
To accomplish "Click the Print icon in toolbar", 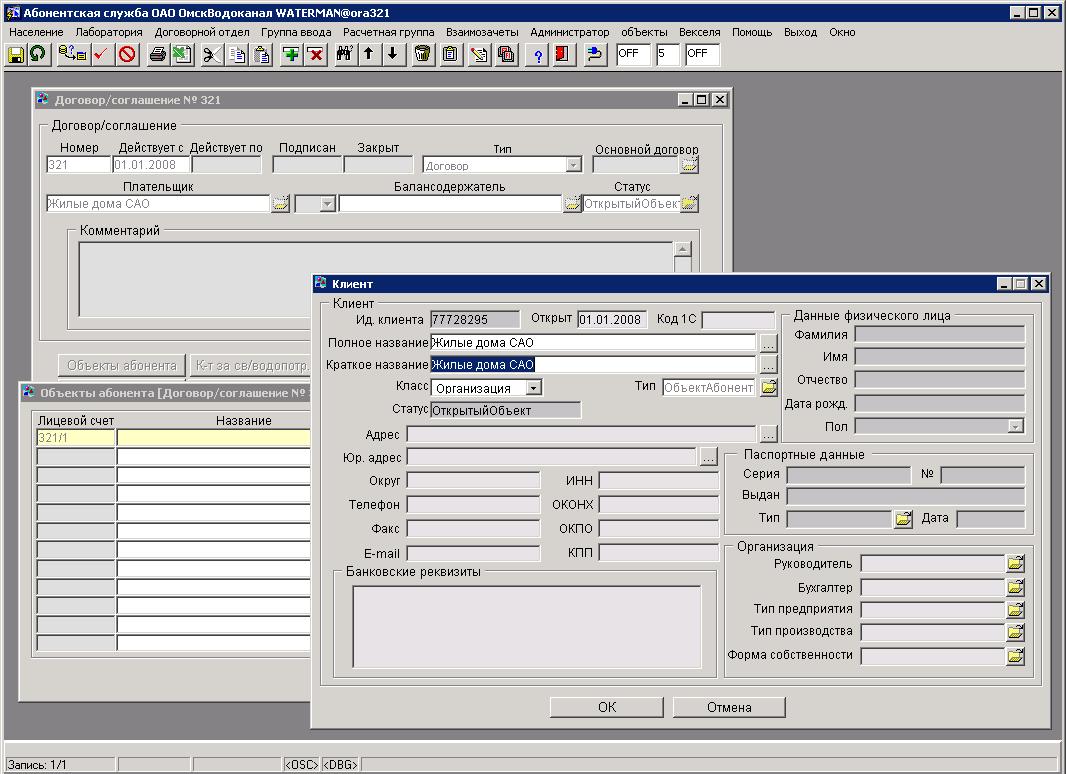I will pyautogui.click(x=157, y=54).
